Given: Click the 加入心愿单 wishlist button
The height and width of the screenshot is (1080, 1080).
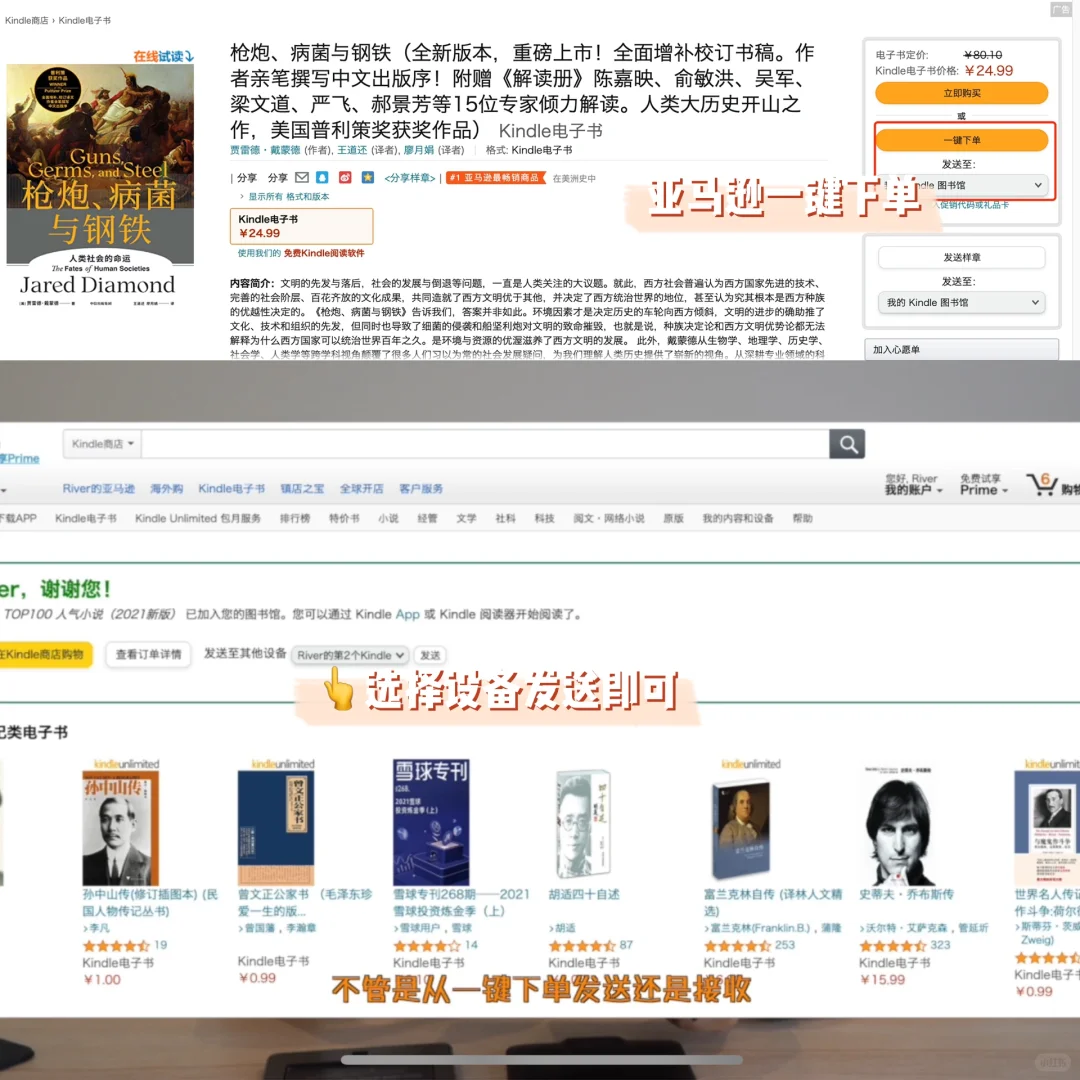Looking at the screenshot, I should click(x=962, y=349).
